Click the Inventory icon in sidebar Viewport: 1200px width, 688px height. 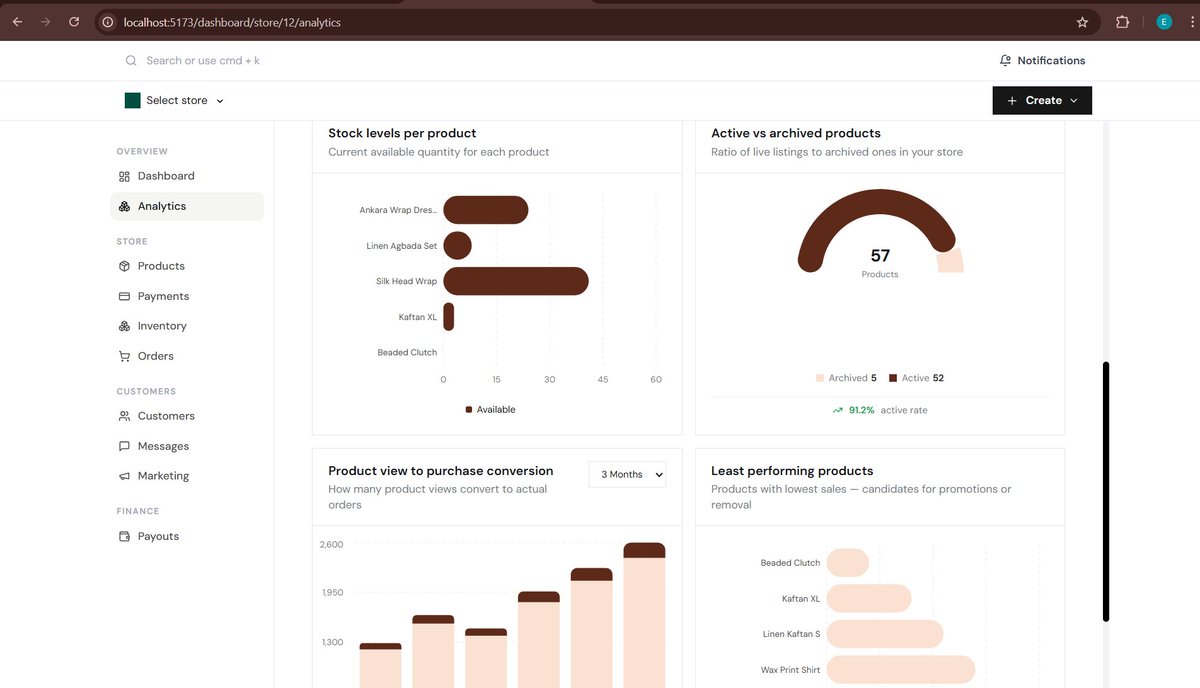point(124,326)
